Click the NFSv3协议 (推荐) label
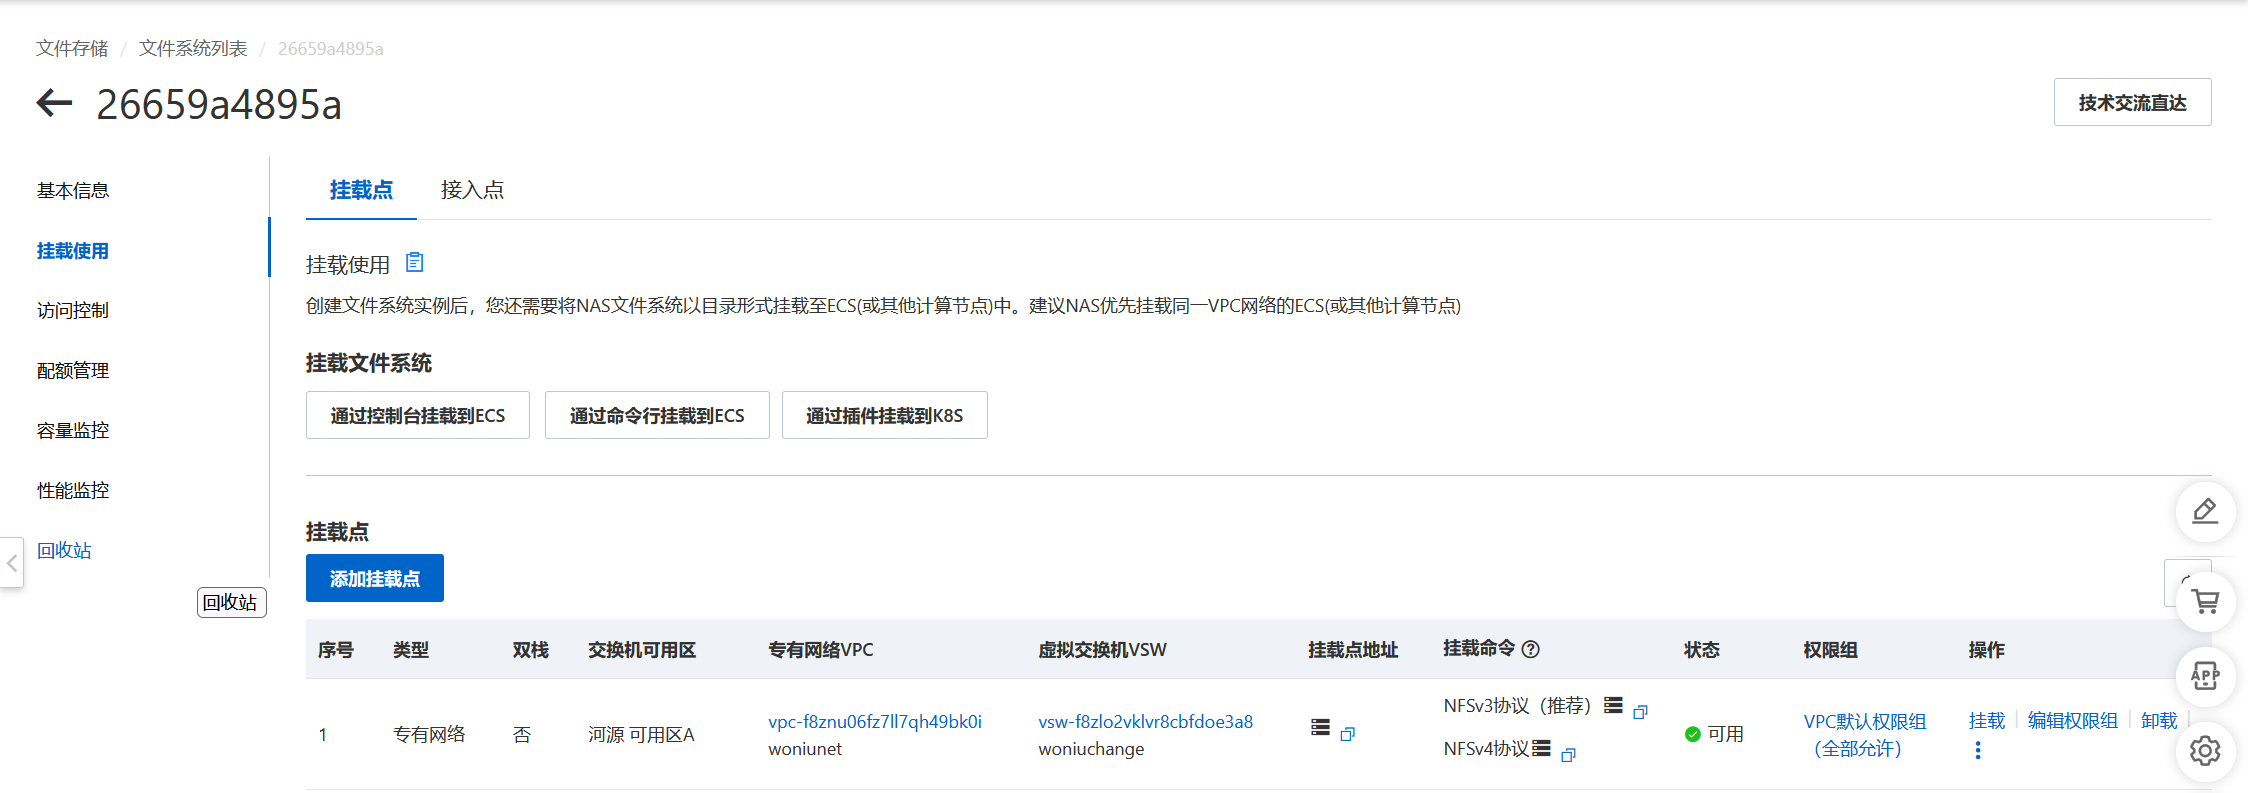2248x793 pixels. (x=1517, y=706)
